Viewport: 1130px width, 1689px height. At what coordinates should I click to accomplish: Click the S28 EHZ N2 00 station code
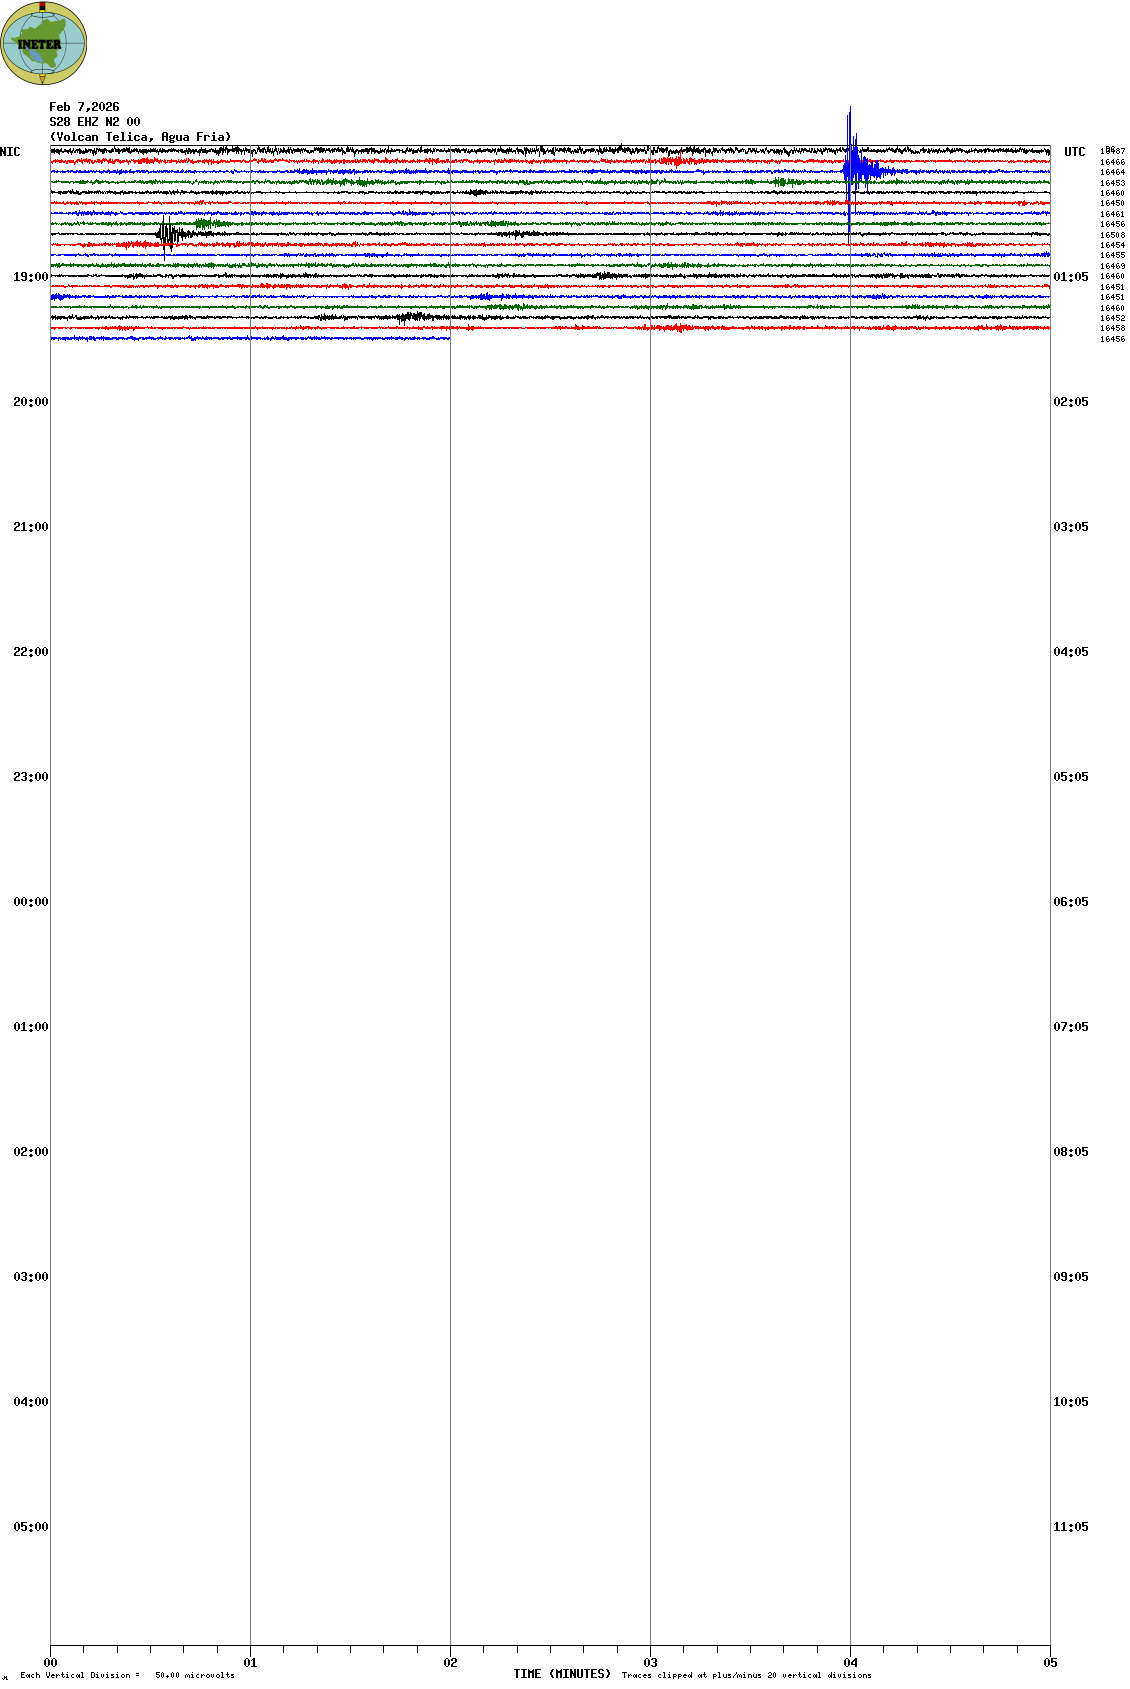95,122
